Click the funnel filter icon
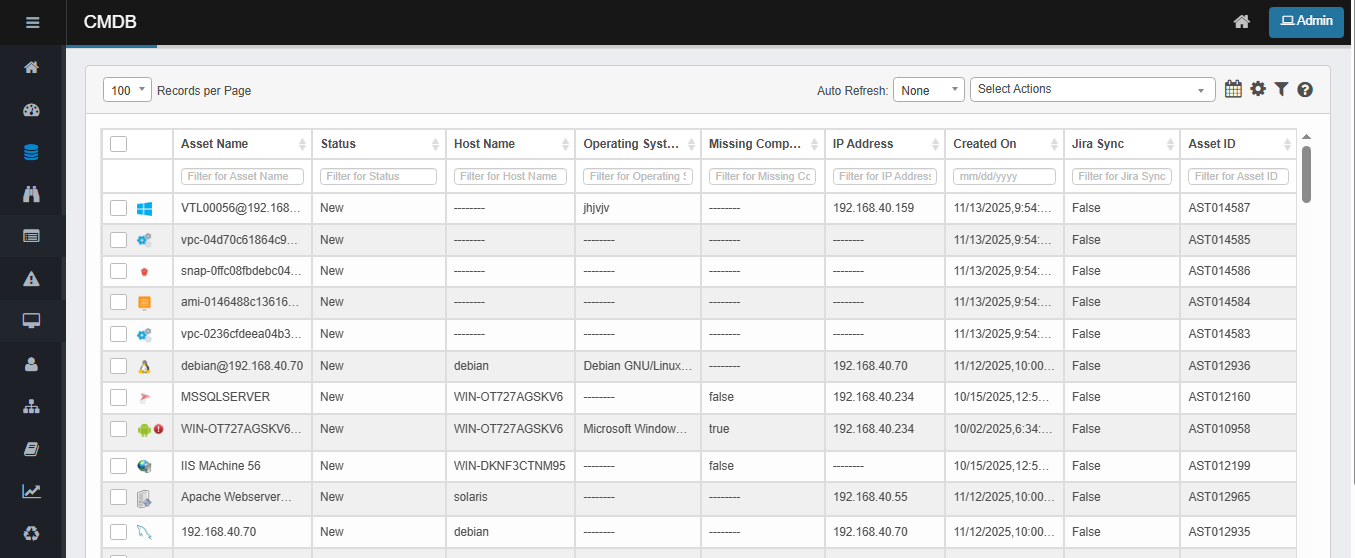Image resolution: width=1355 pixels, height=558 pixels. 1281,89
